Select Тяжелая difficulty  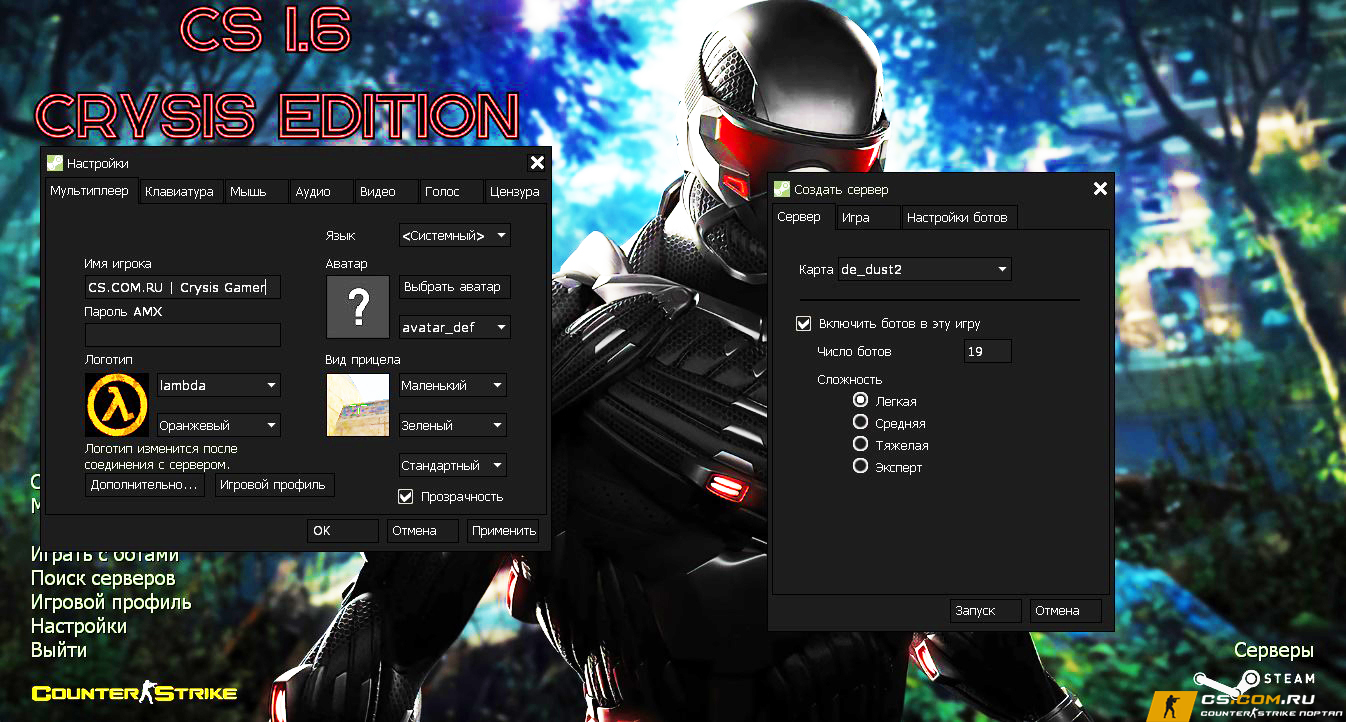860,444
